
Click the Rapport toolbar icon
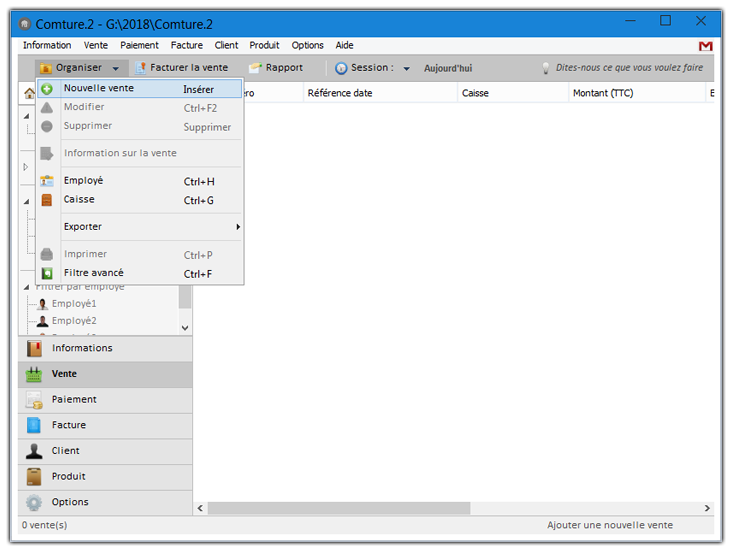click(x=256, y=68)
